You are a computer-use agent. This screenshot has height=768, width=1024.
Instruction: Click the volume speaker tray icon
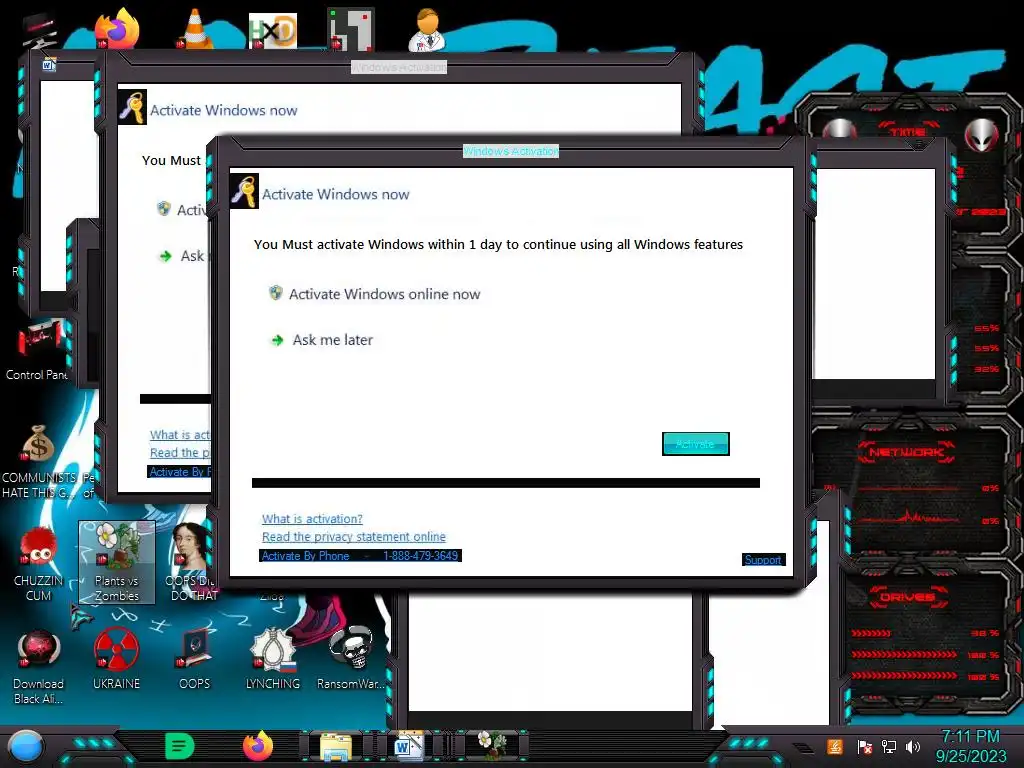click(x=913, y=746)
